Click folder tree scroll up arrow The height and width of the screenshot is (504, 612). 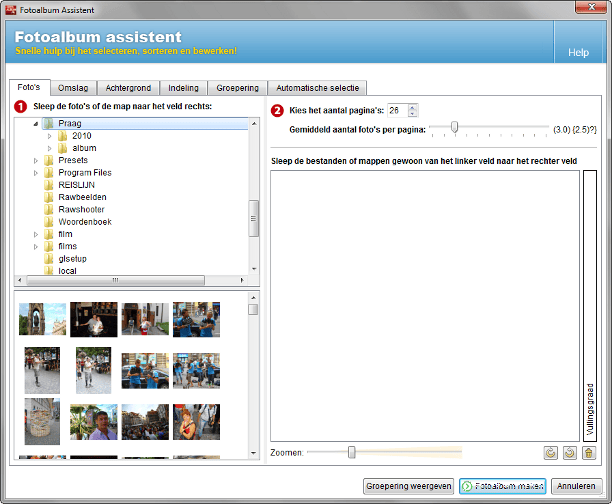254,123
